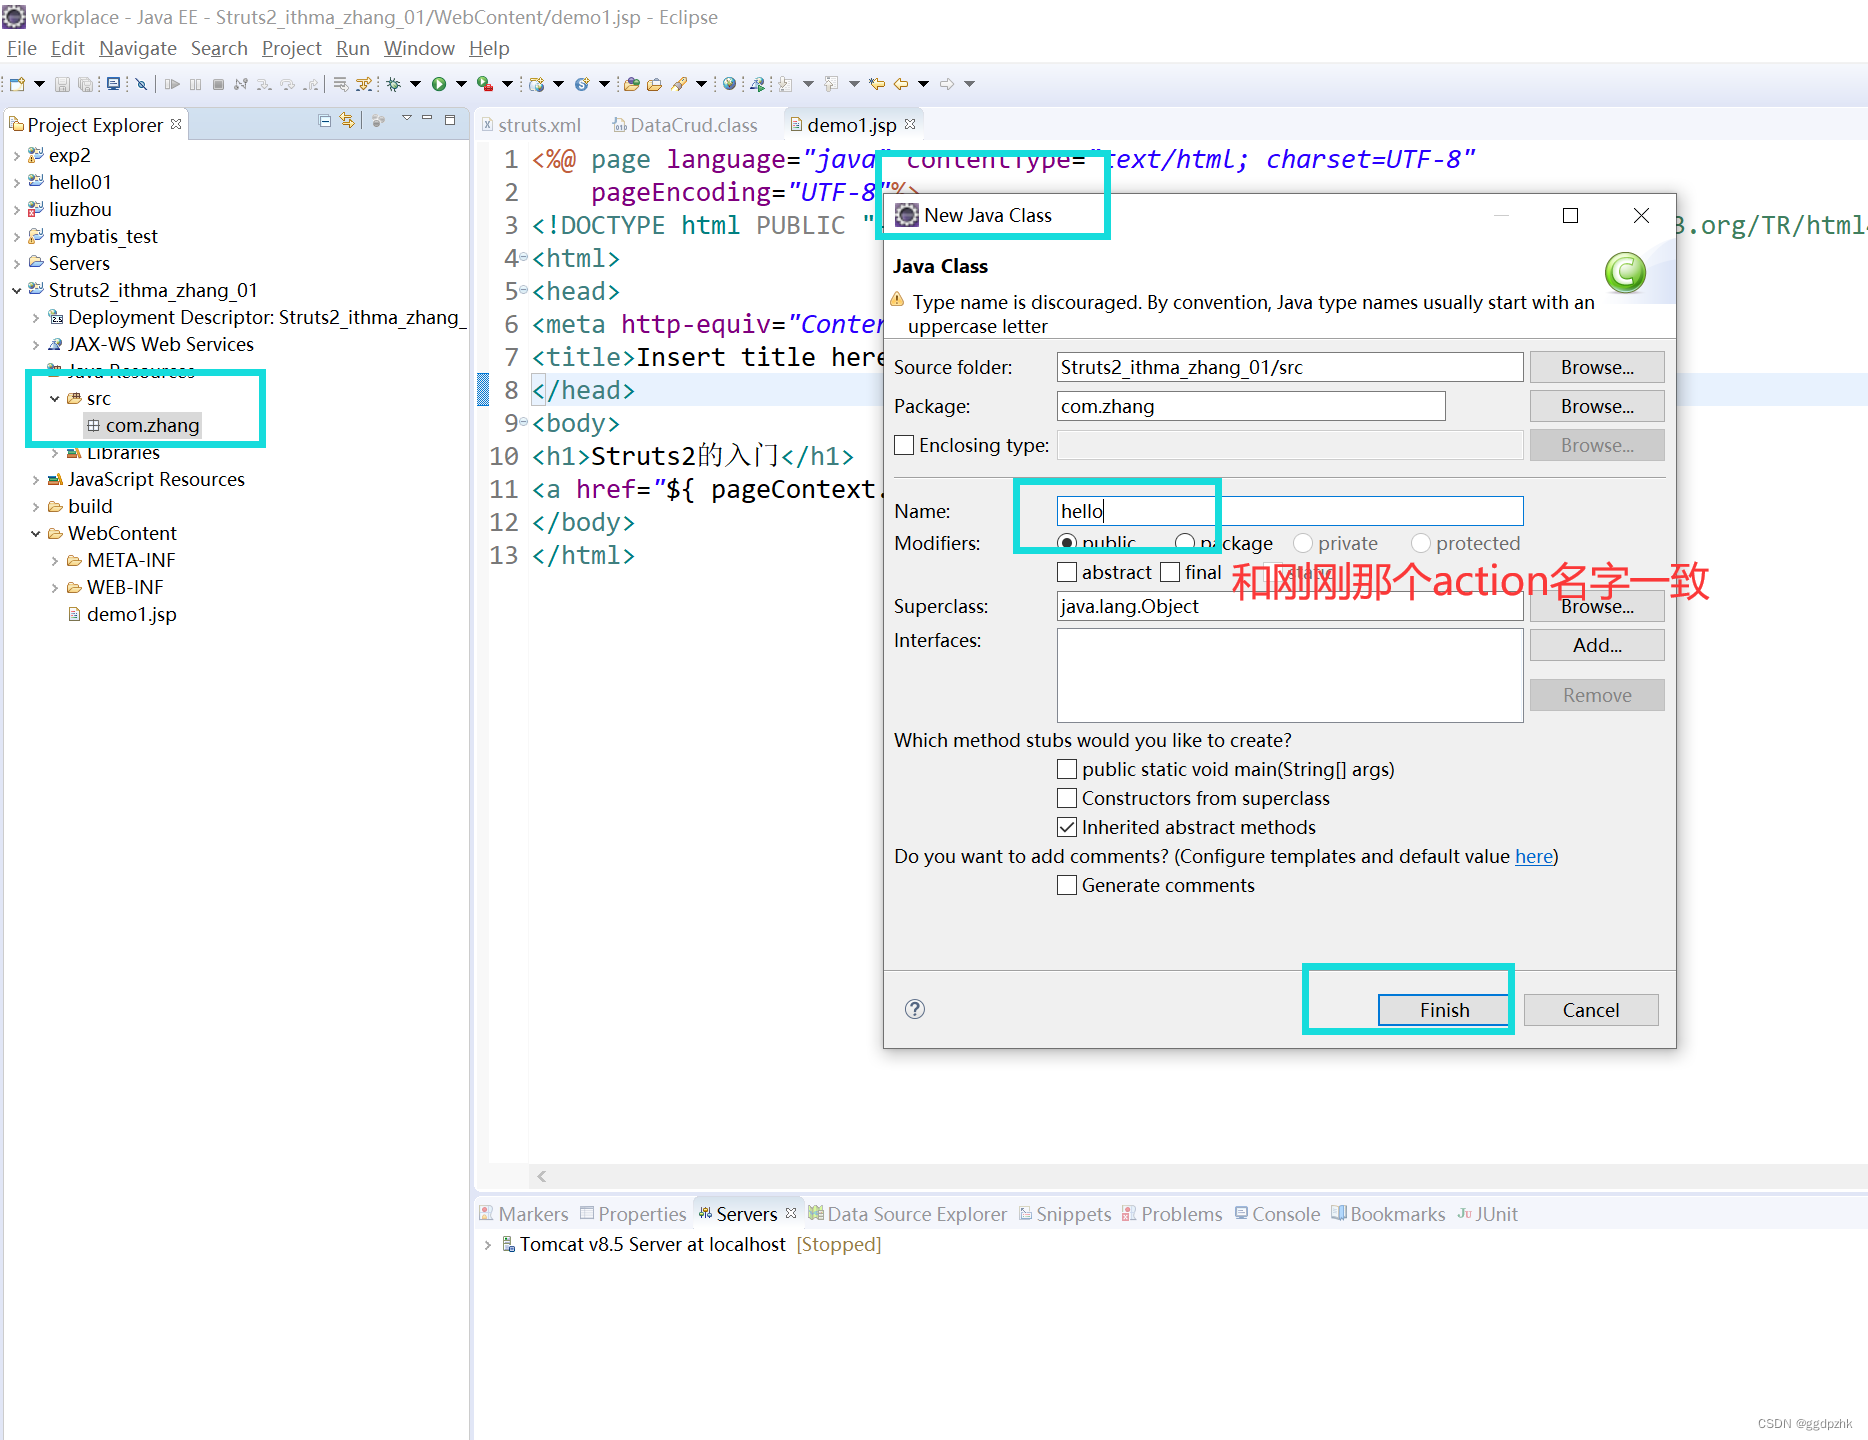Click the Save All toolbar icon
This screenshot has width=1868, height=1440.
click(85, 84)
